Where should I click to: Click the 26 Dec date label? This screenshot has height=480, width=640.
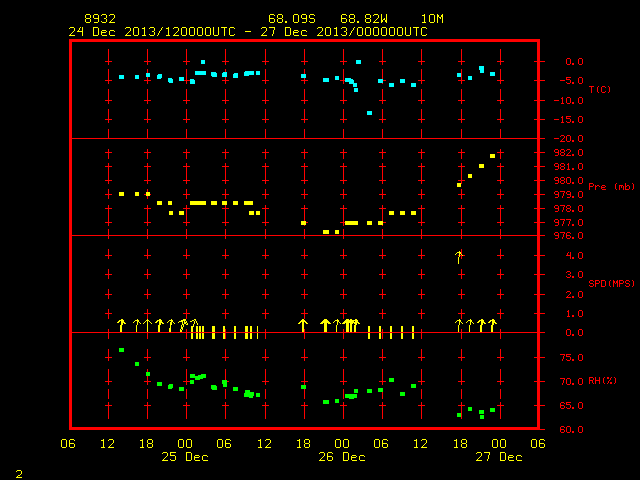point(342,457)
